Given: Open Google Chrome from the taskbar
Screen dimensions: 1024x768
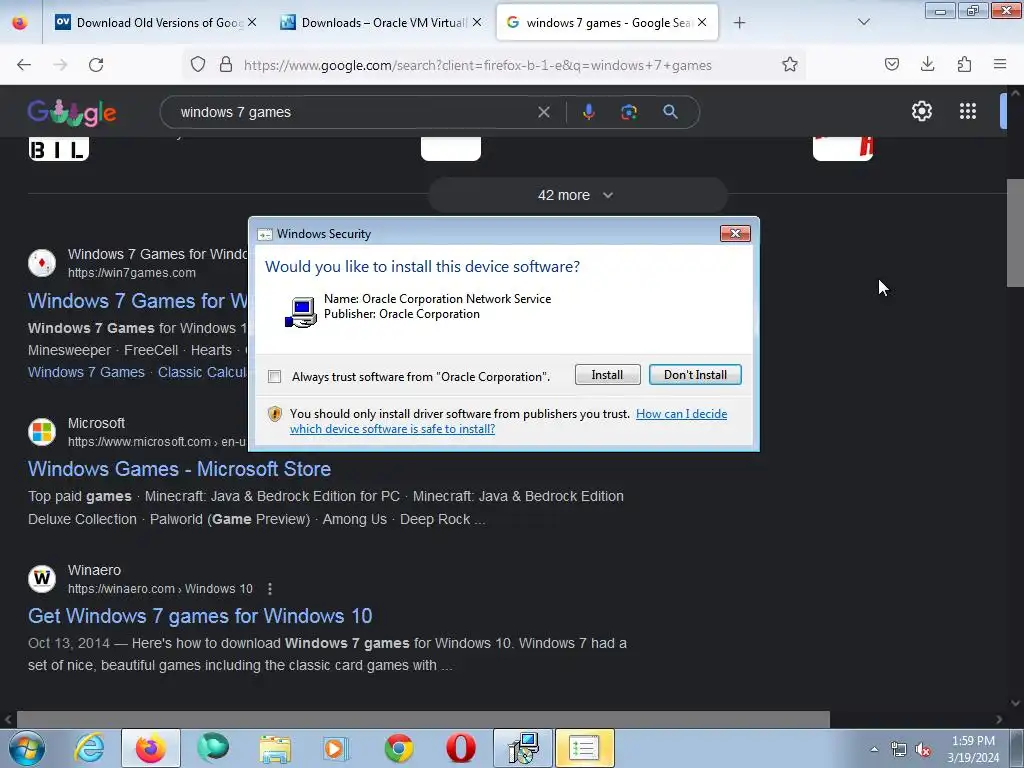Looking at the screenshot, I should click(398, 748).
